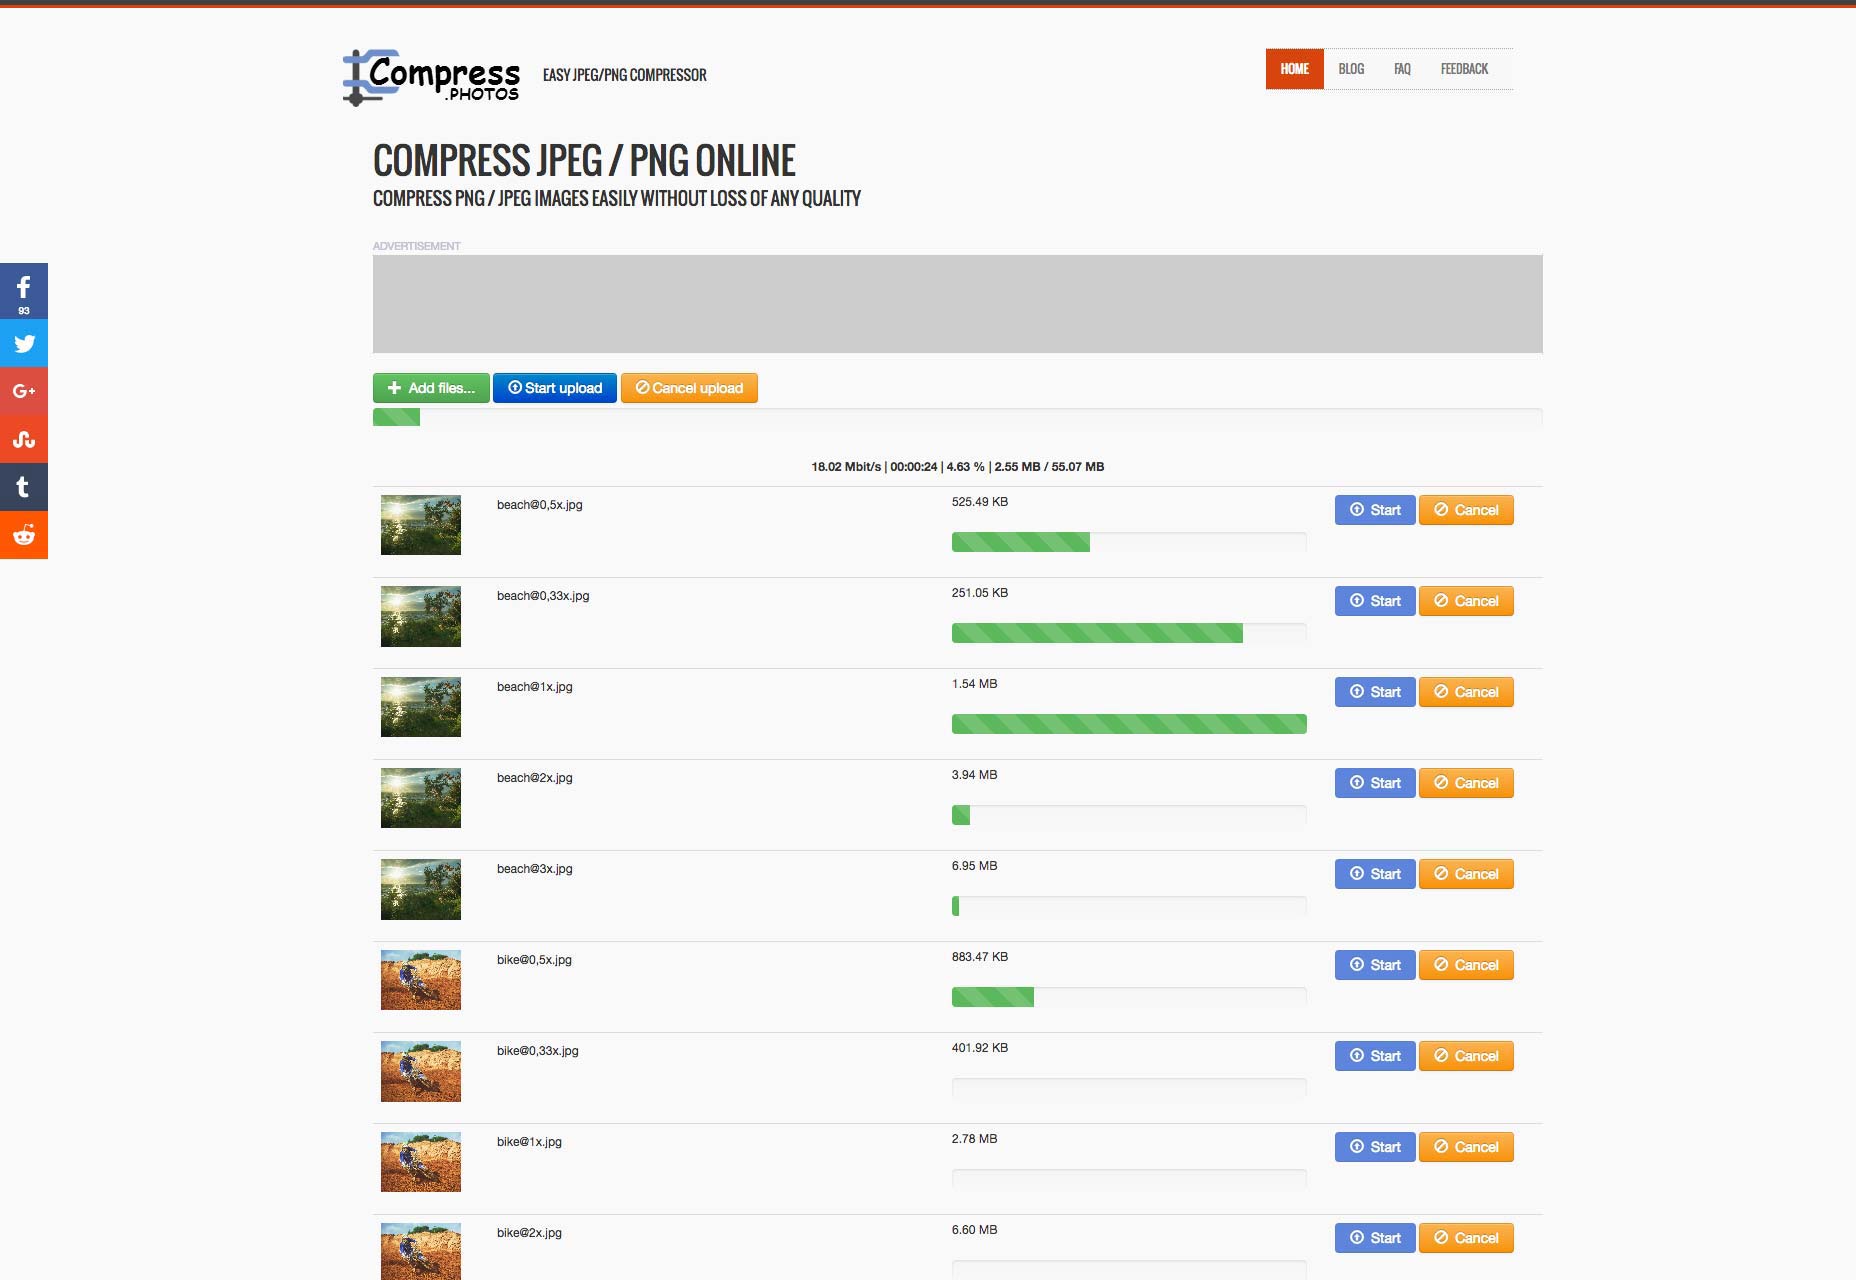Screen dimensions: 1856x1280
Task: Share on Tumblr sidebar icon
Action: [x=24, y=487]
